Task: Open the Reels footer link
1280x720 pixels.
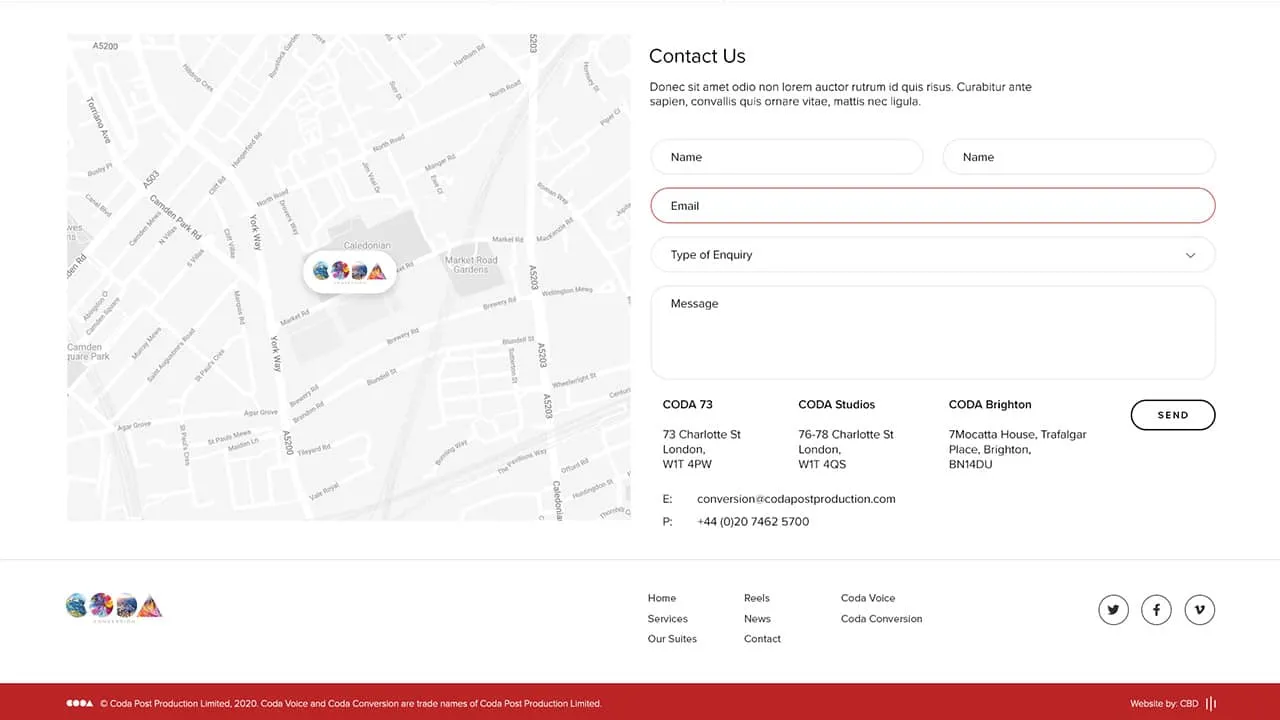Action: tap(757, 598)
